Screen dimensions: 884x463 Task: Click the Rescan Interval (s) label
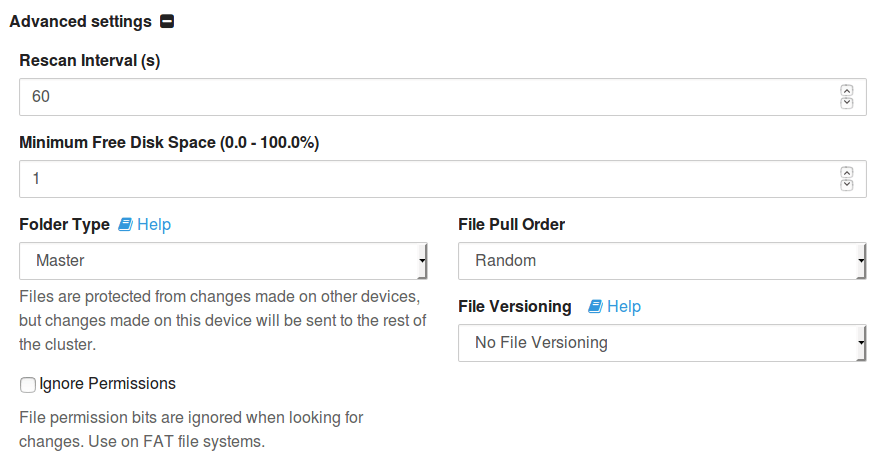tap(90, 61)
